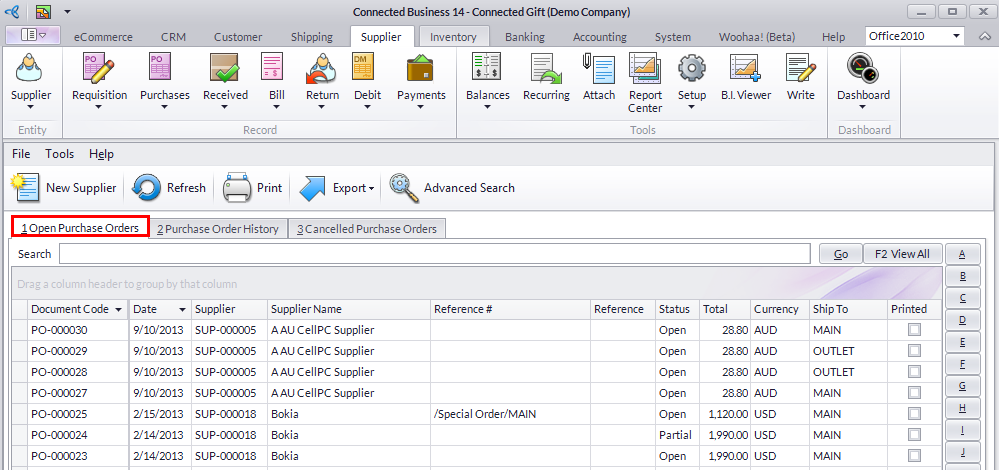
Task: Open the Requisition ribbon icon
Action: (99, 69)
